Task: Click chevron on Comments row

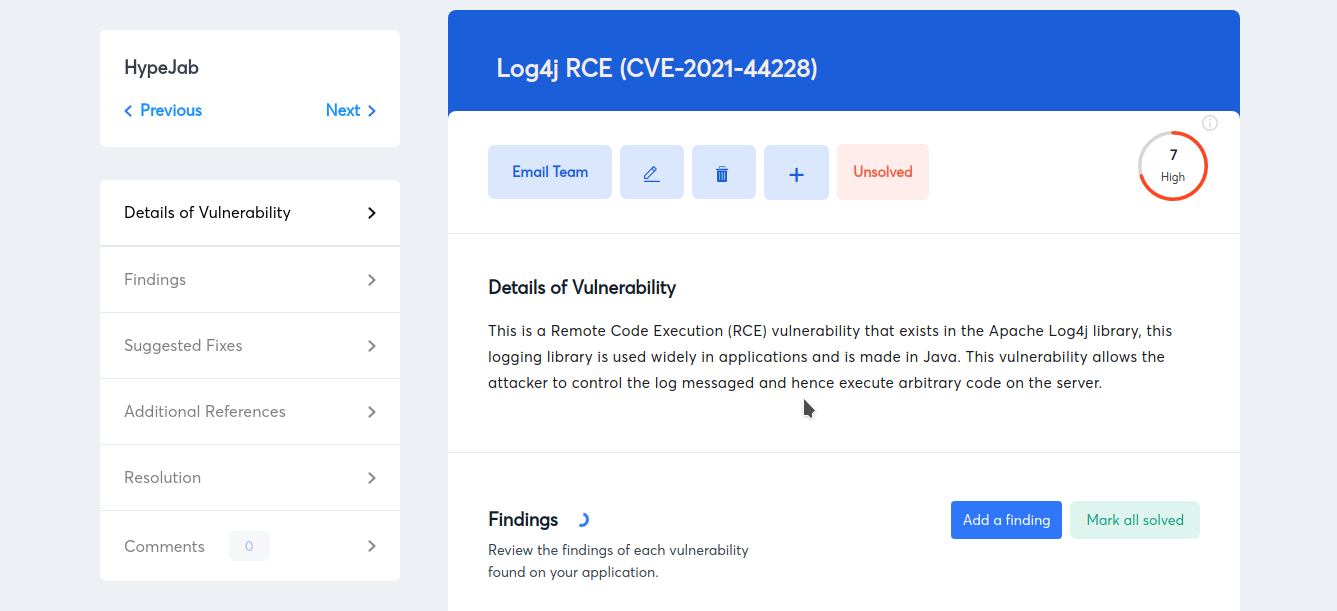Action: (372, 546)
